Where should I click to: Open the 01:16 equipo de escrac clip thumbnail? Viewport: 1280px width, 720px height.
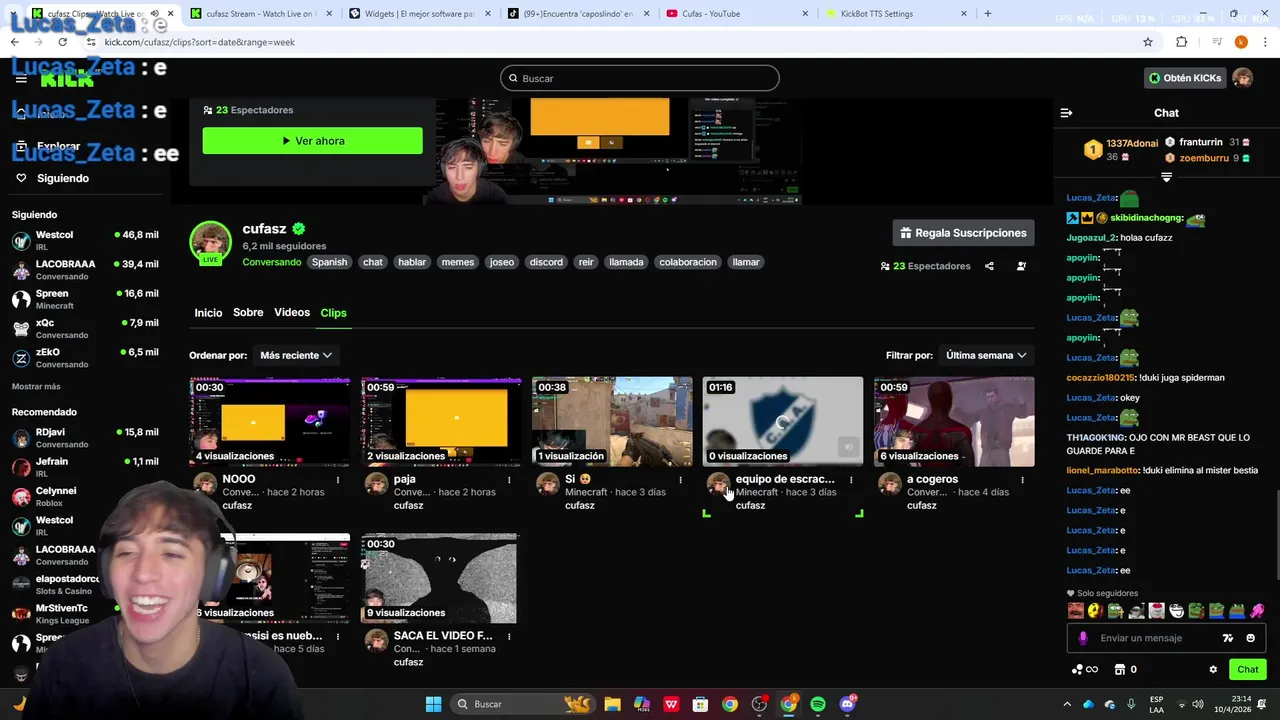click(x=783, y=422)
